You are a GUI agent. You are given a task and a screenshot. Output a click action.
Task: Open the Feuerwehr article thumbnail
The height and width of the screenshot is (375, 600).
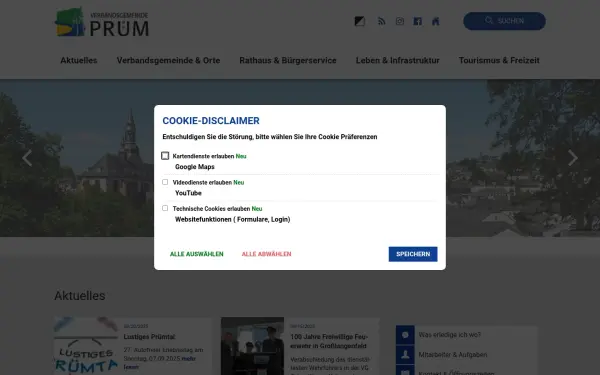tap(253, 346)
